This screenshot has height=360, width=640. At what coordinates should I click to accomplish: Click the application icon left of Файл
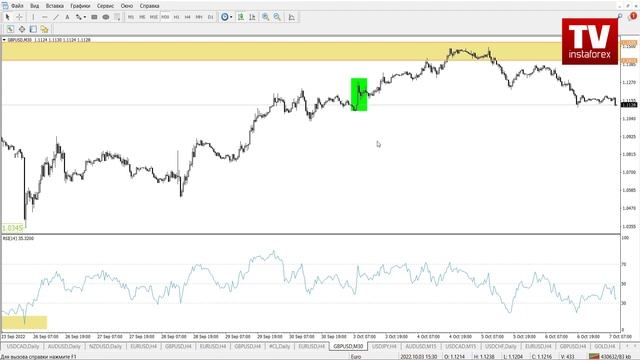(4, 6)
